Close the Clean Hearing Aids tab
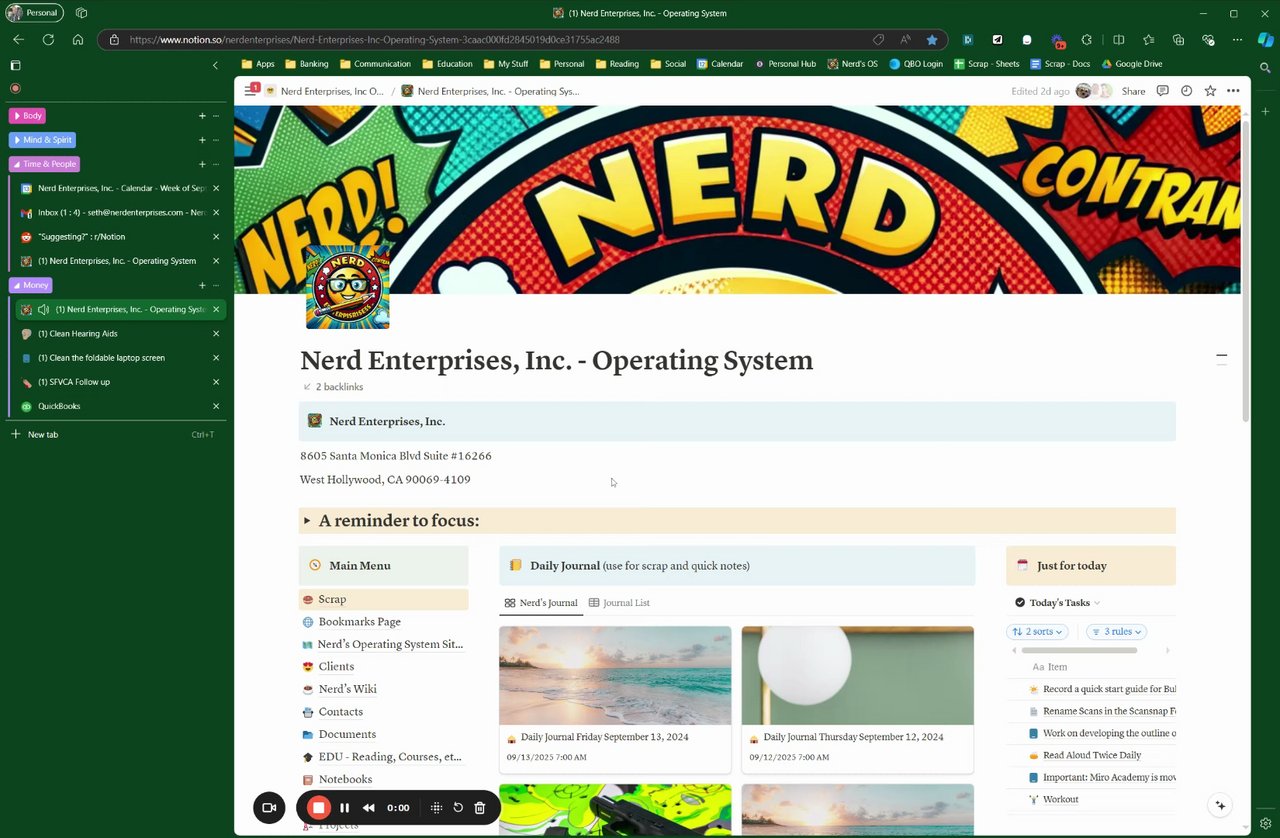The height and width of the screenshot is (838, 1280). pyautogui.click(x=216, y=334)
